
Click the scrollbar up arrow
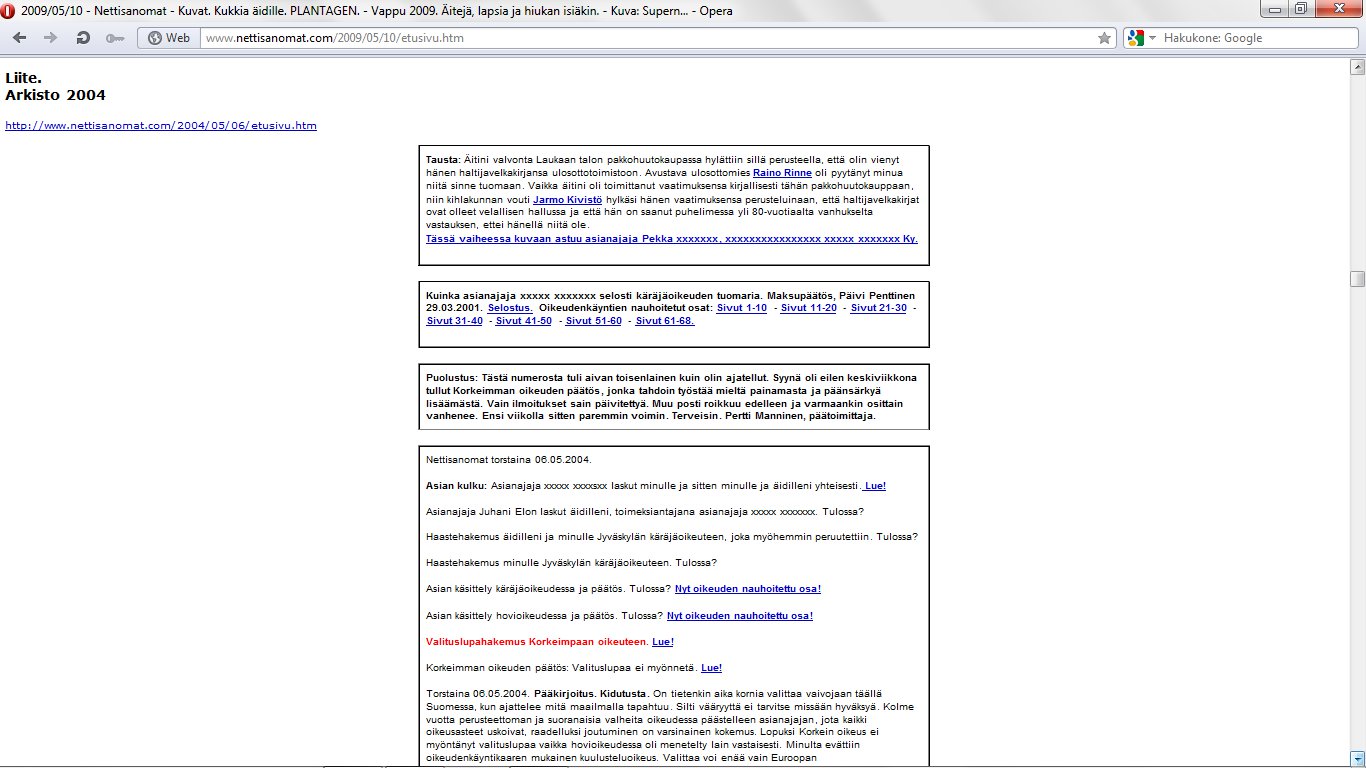(1357, 66)
